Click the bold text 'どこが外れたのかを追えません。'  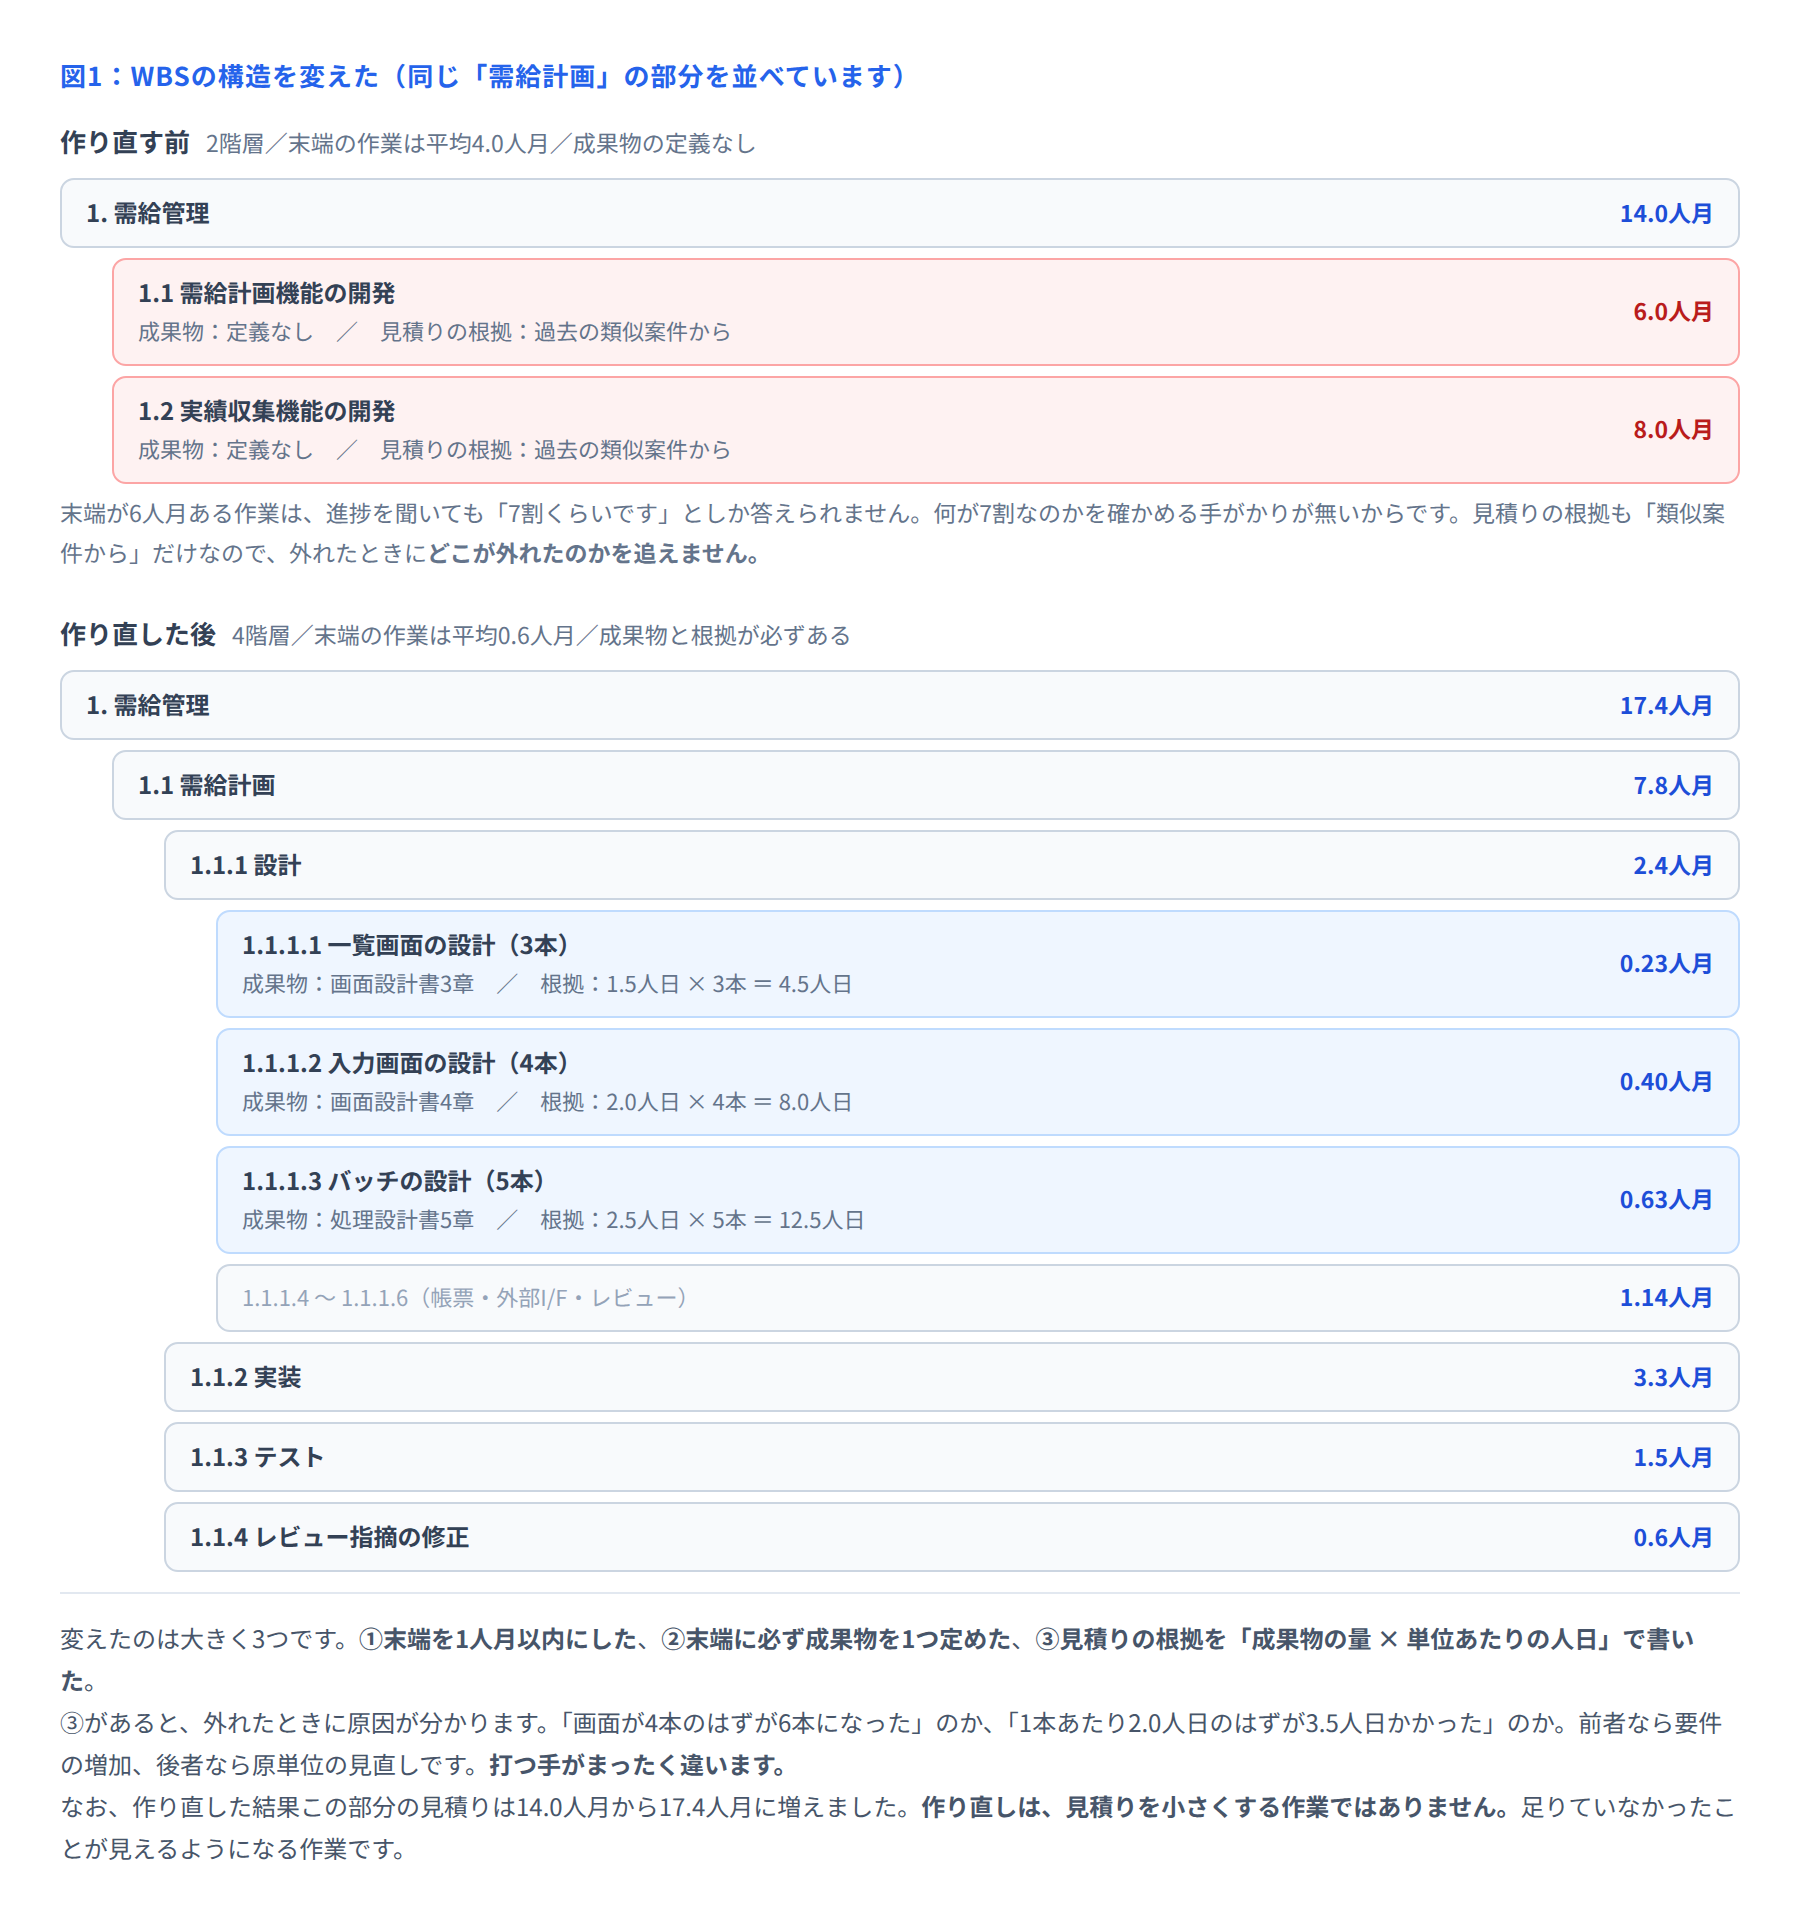coord(595,554)
